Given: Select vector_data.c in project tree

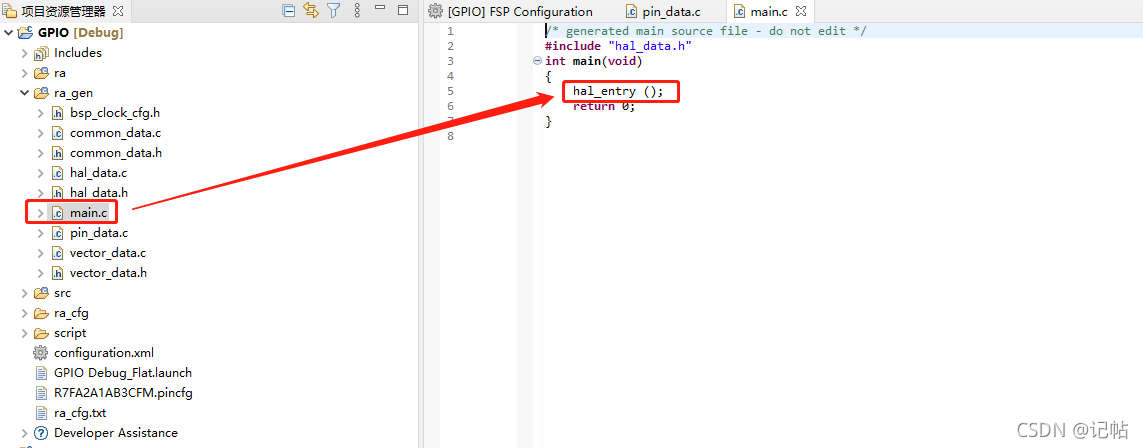Looking at the screenshot, I should pos(108,253).
